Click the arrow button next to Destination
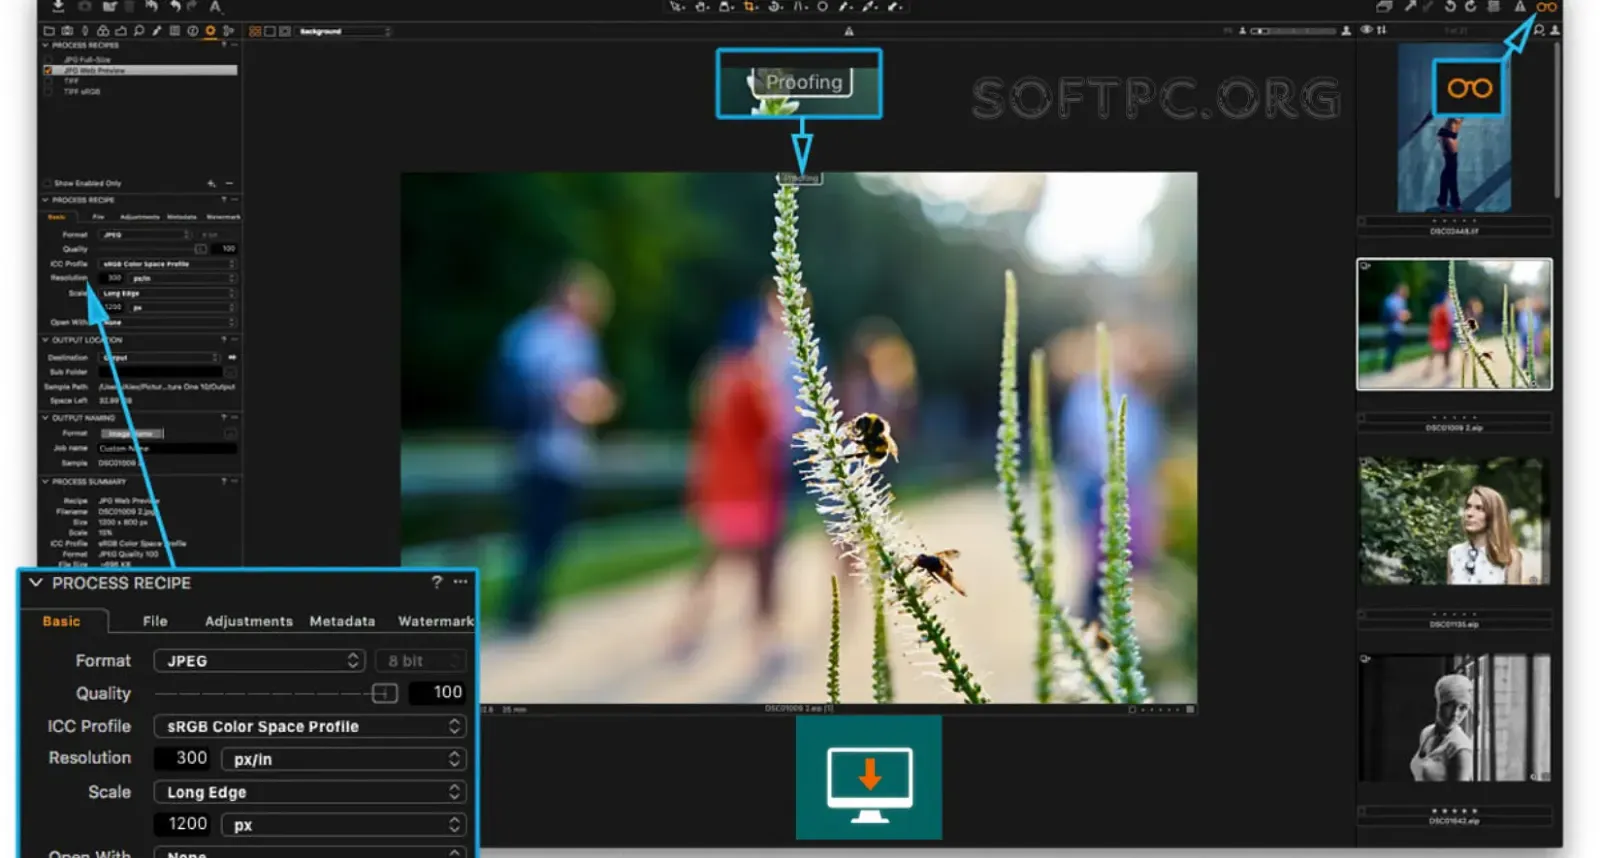The height and width of the screenshot is (858, 1600). click(x=232, y=357)
